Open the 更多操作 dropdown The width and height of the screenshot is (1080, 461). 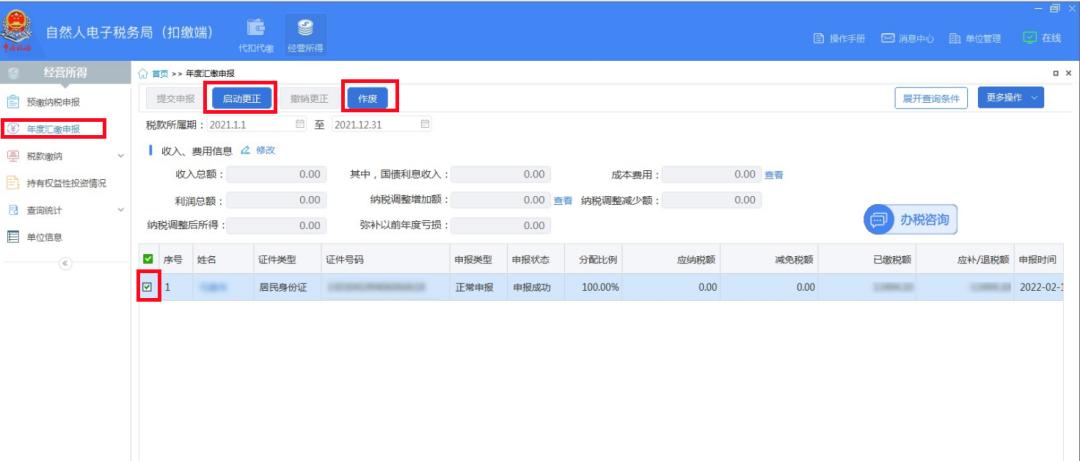click(x=1010, y=97)
